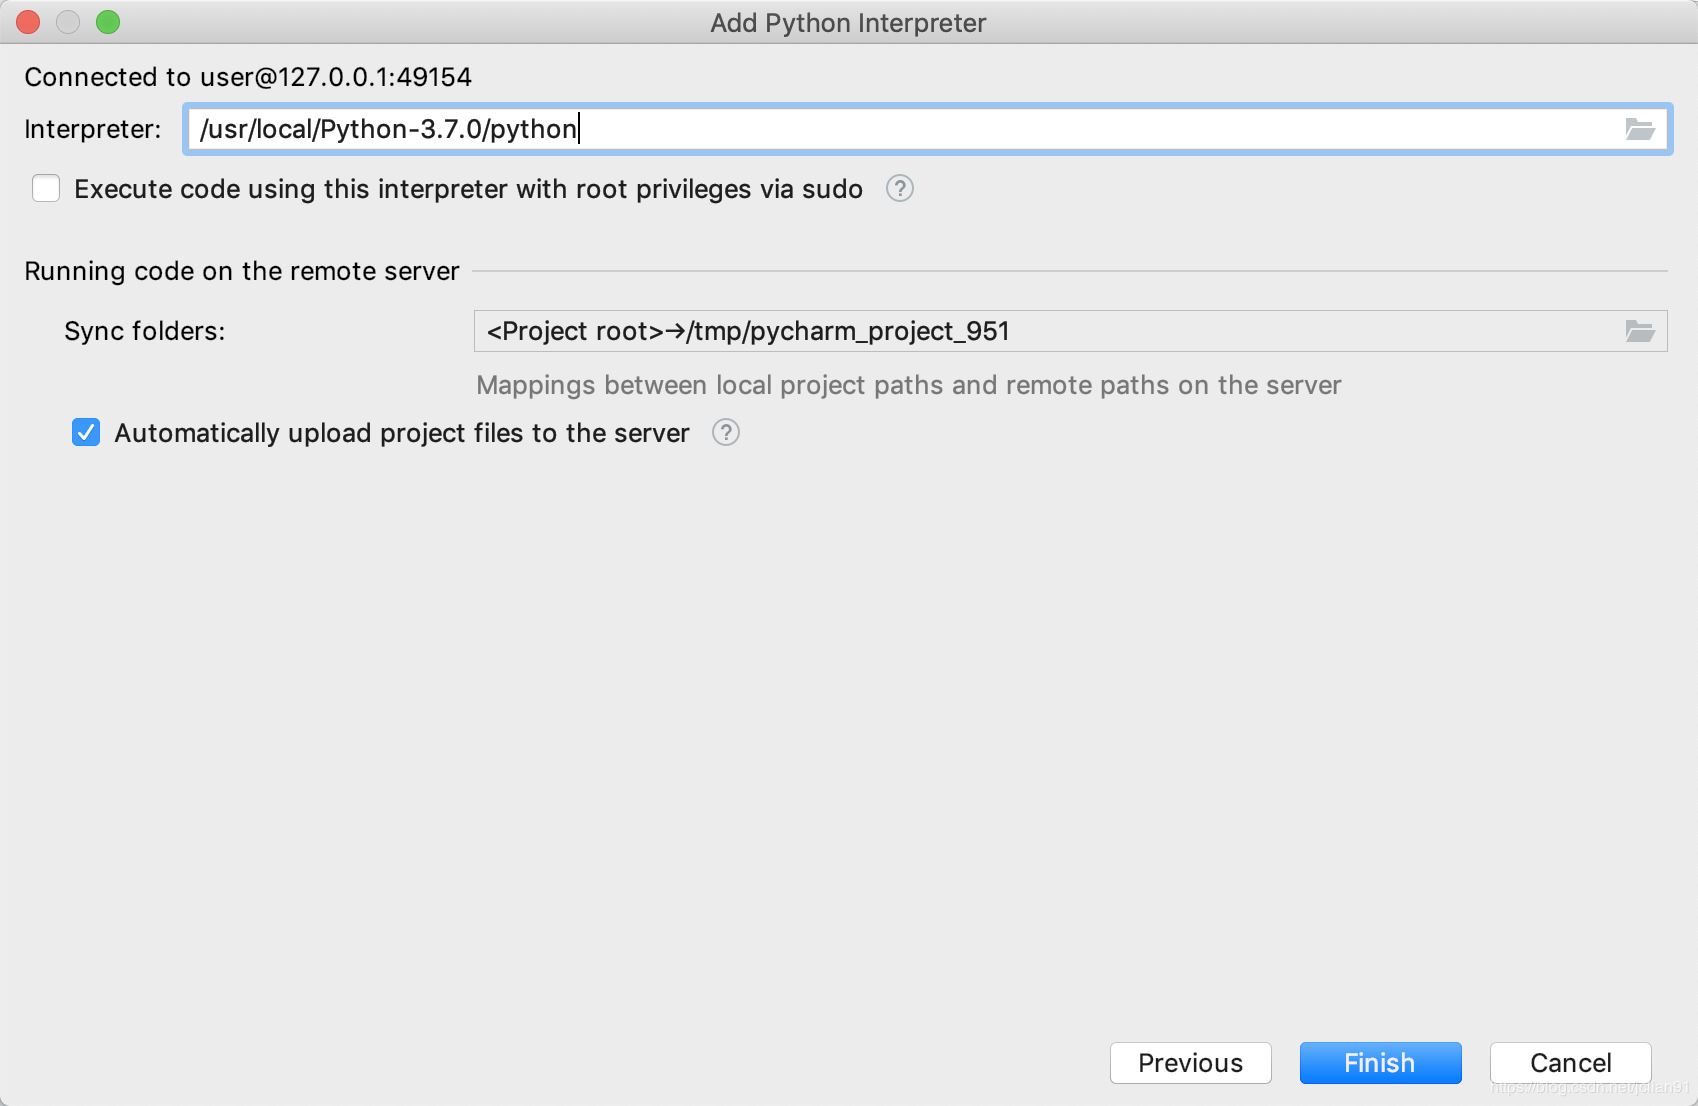1698x1106 pixels.
Task: Enable the execute with sudo checkbox
Action: pyautogui.click(x=46, y=189)
